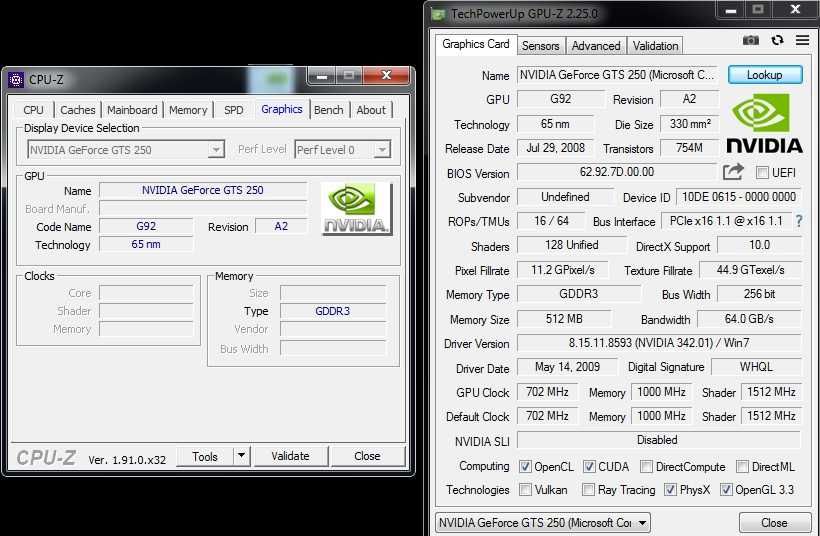This screenshot has height=536, width=820.
Task: Click the Tools button in CPU-Z
Action: (x=205, y=456)
